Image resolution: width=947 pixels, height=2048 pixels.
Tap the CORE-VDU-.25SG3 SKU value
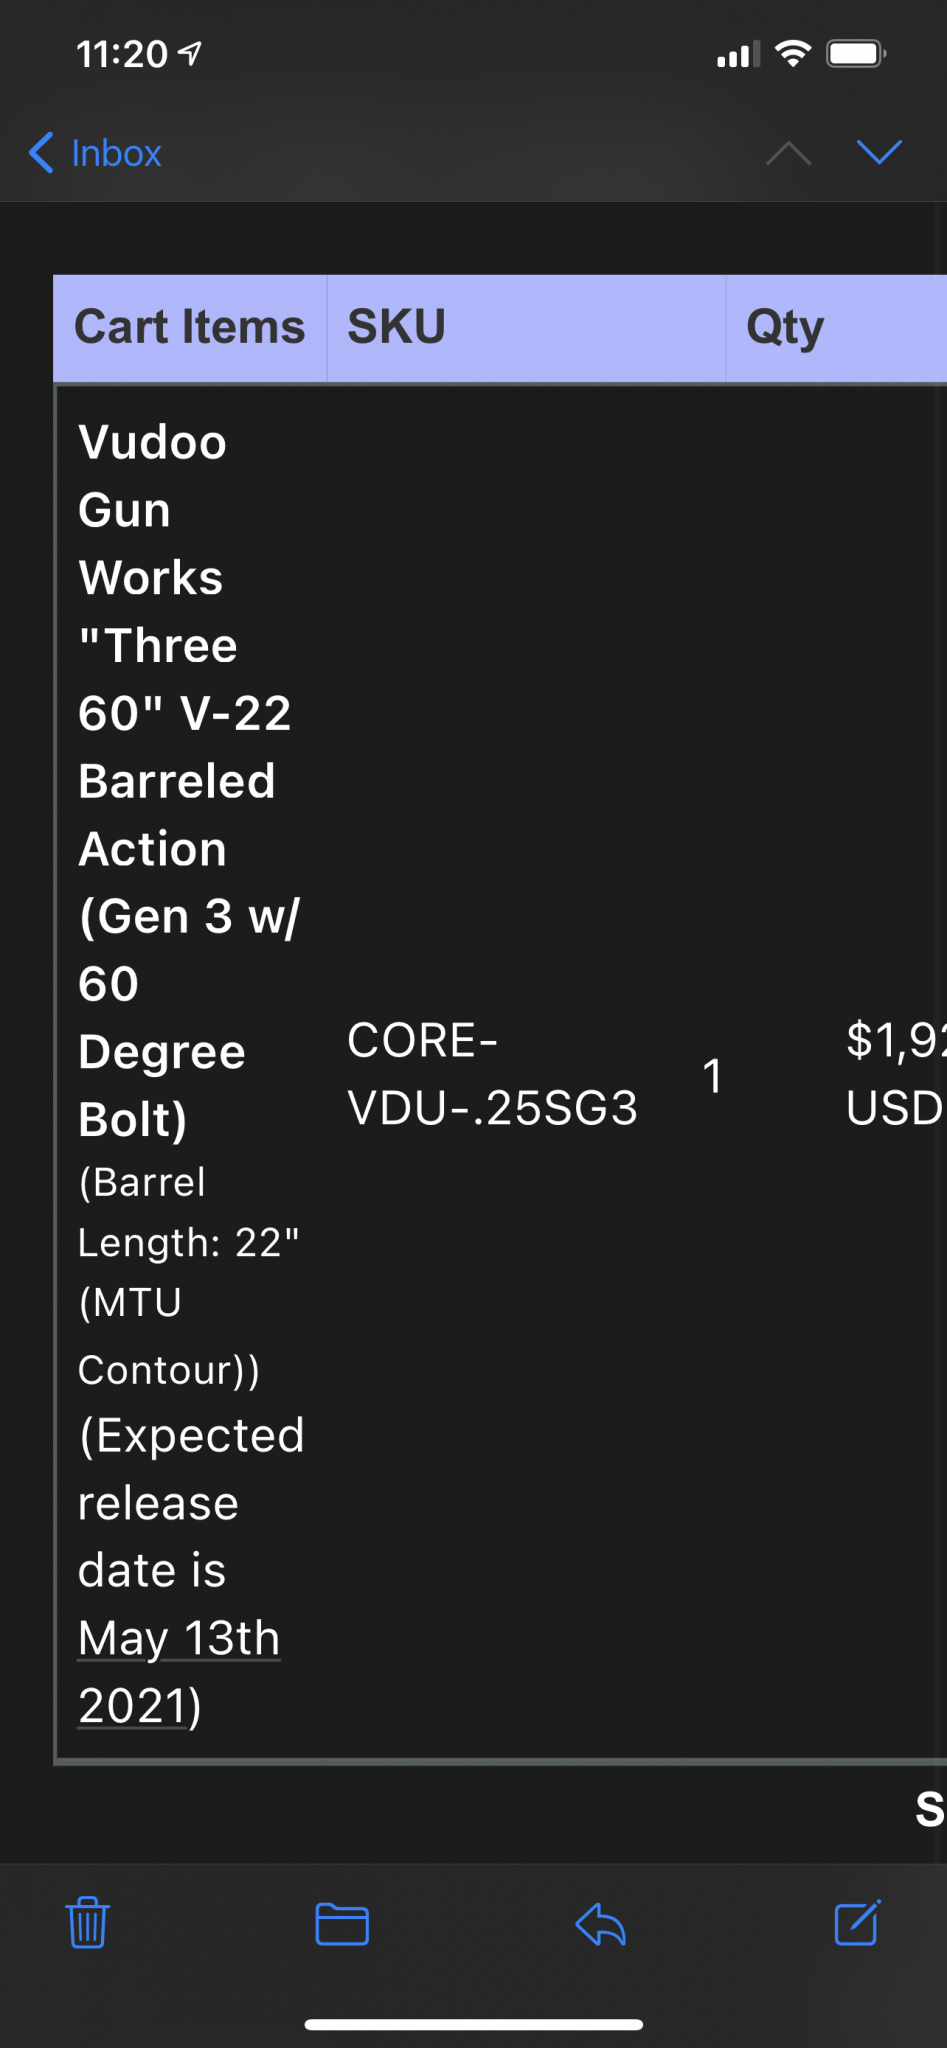point(492,1074)
